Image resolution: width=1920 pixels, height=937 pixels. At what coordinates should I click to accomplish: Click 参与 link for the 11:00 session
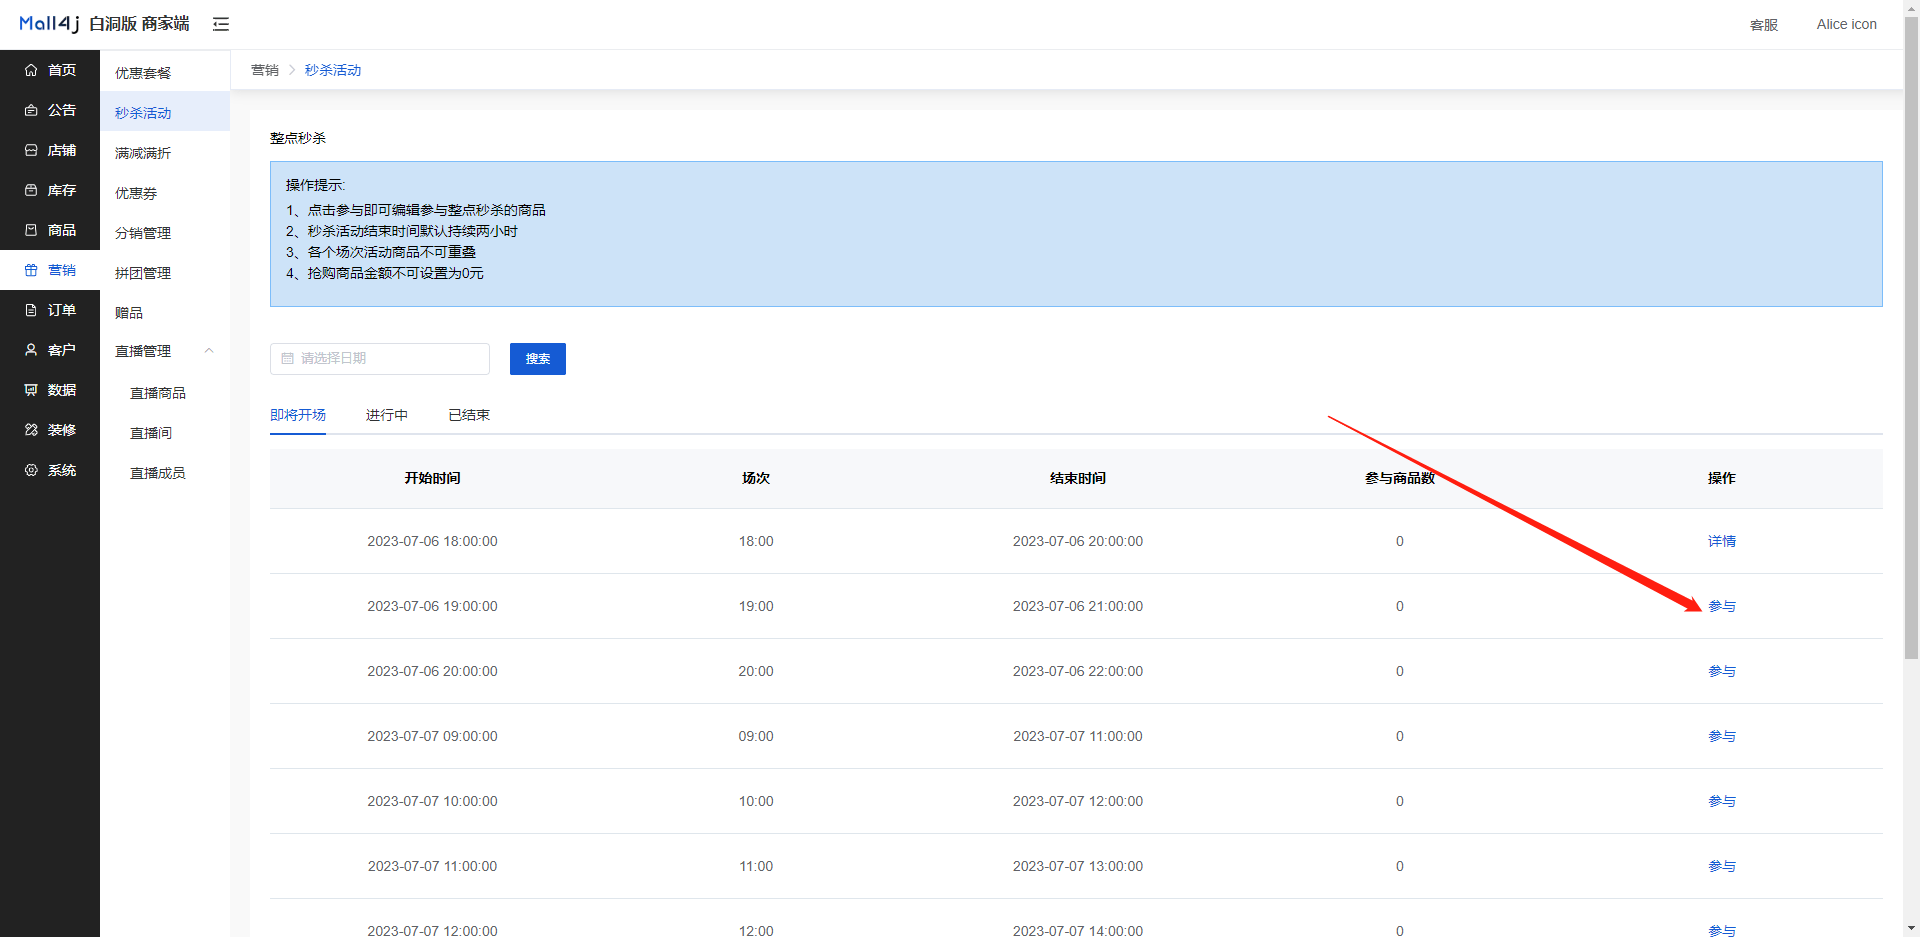pyautogui.click(x=1722, y=866)
